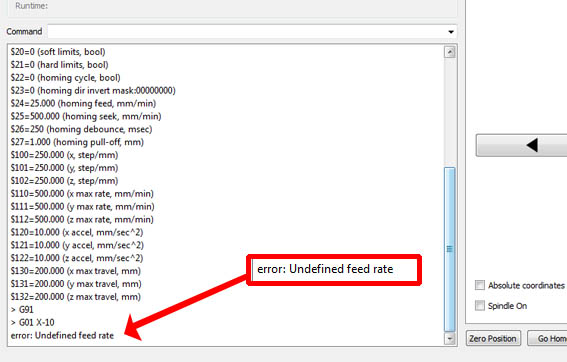The image size is (567, 362).
Task: Click the Runtime label
Action: point(31,6)
